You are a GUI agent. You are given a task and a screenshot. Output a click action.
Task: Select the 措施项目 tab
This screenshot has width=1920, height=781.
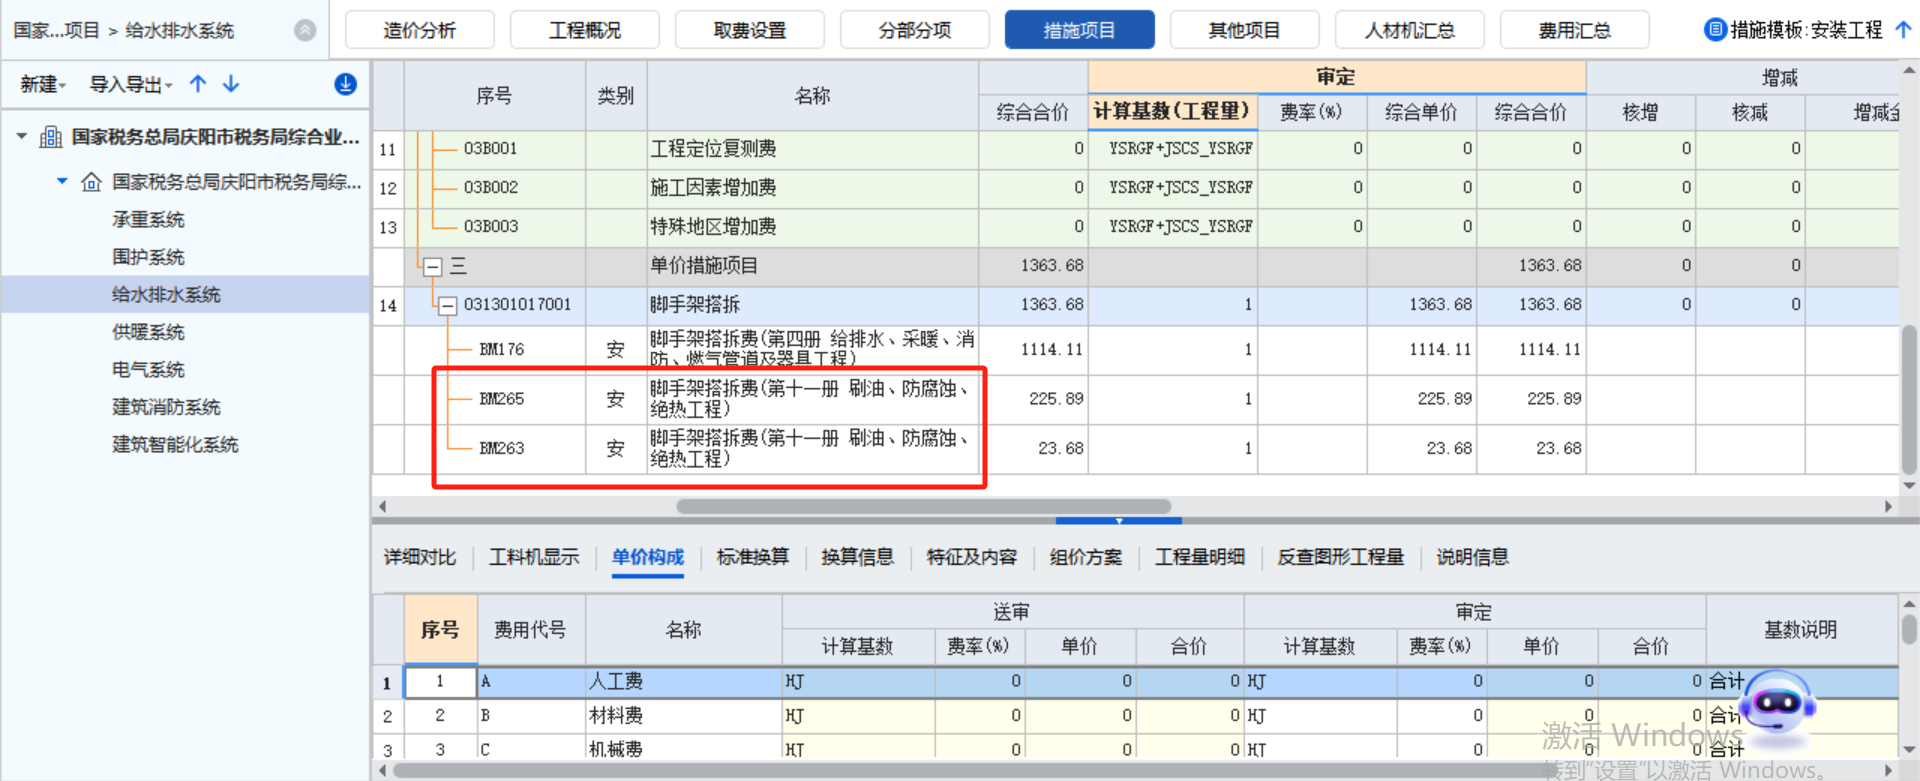(x=1080, y=30)
